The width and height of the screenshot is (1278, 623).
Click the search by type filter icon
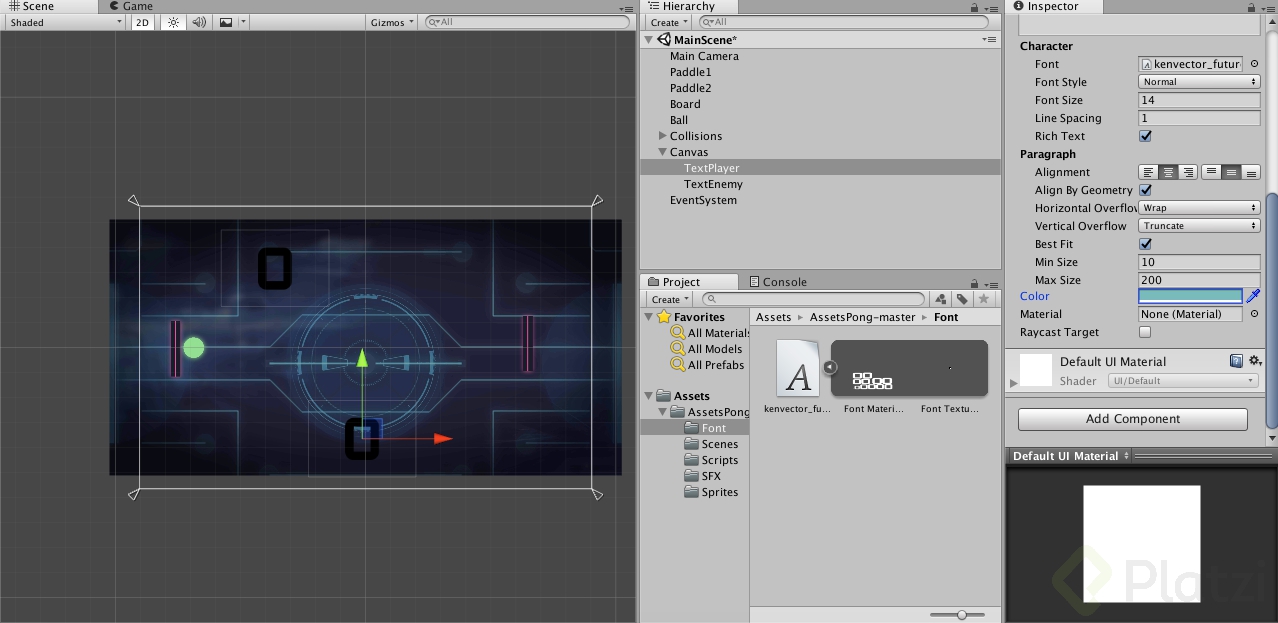[x=940, y=299]
